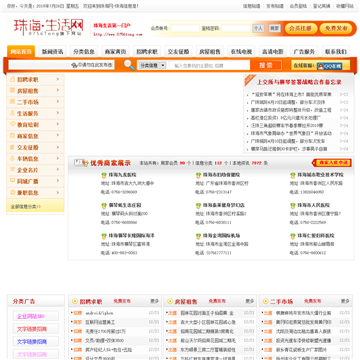Open the 全部信息分类 link in sidebar
This screenshot has height=360, width=360.
pyautogui.click(x=26, y=206)
